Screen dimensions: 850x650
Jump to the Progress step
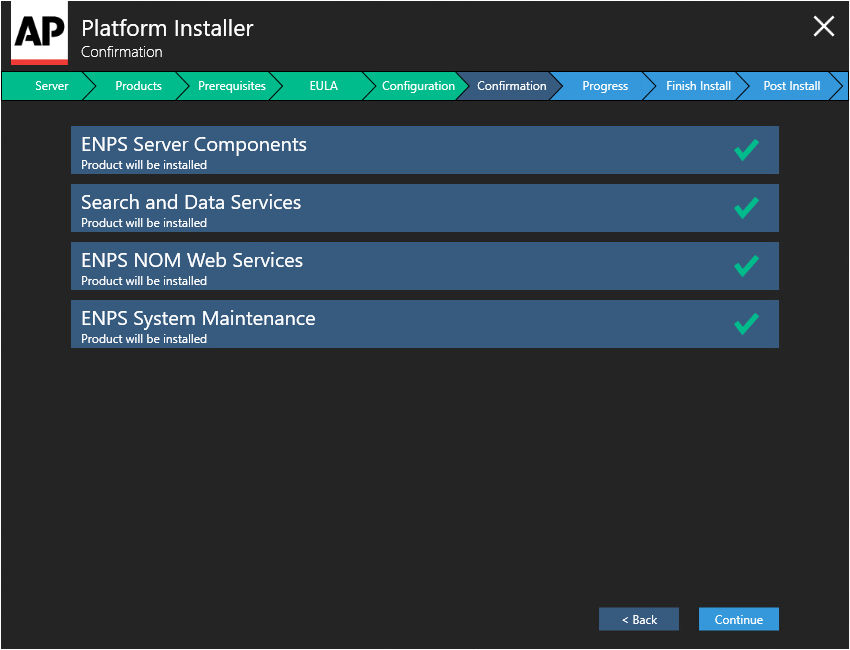(605, 86)
